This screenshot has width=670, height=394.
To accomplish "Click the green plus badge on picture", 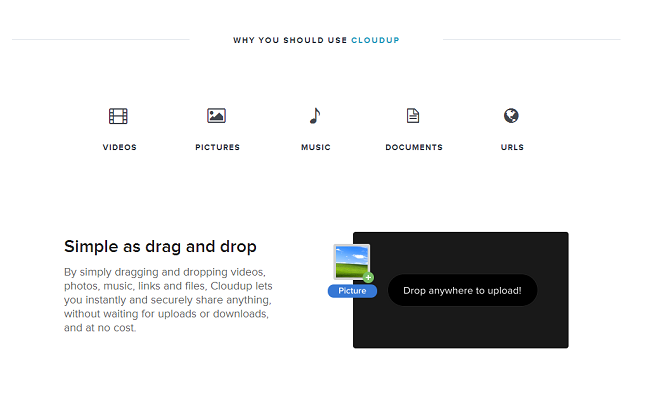I will point(368,277).
